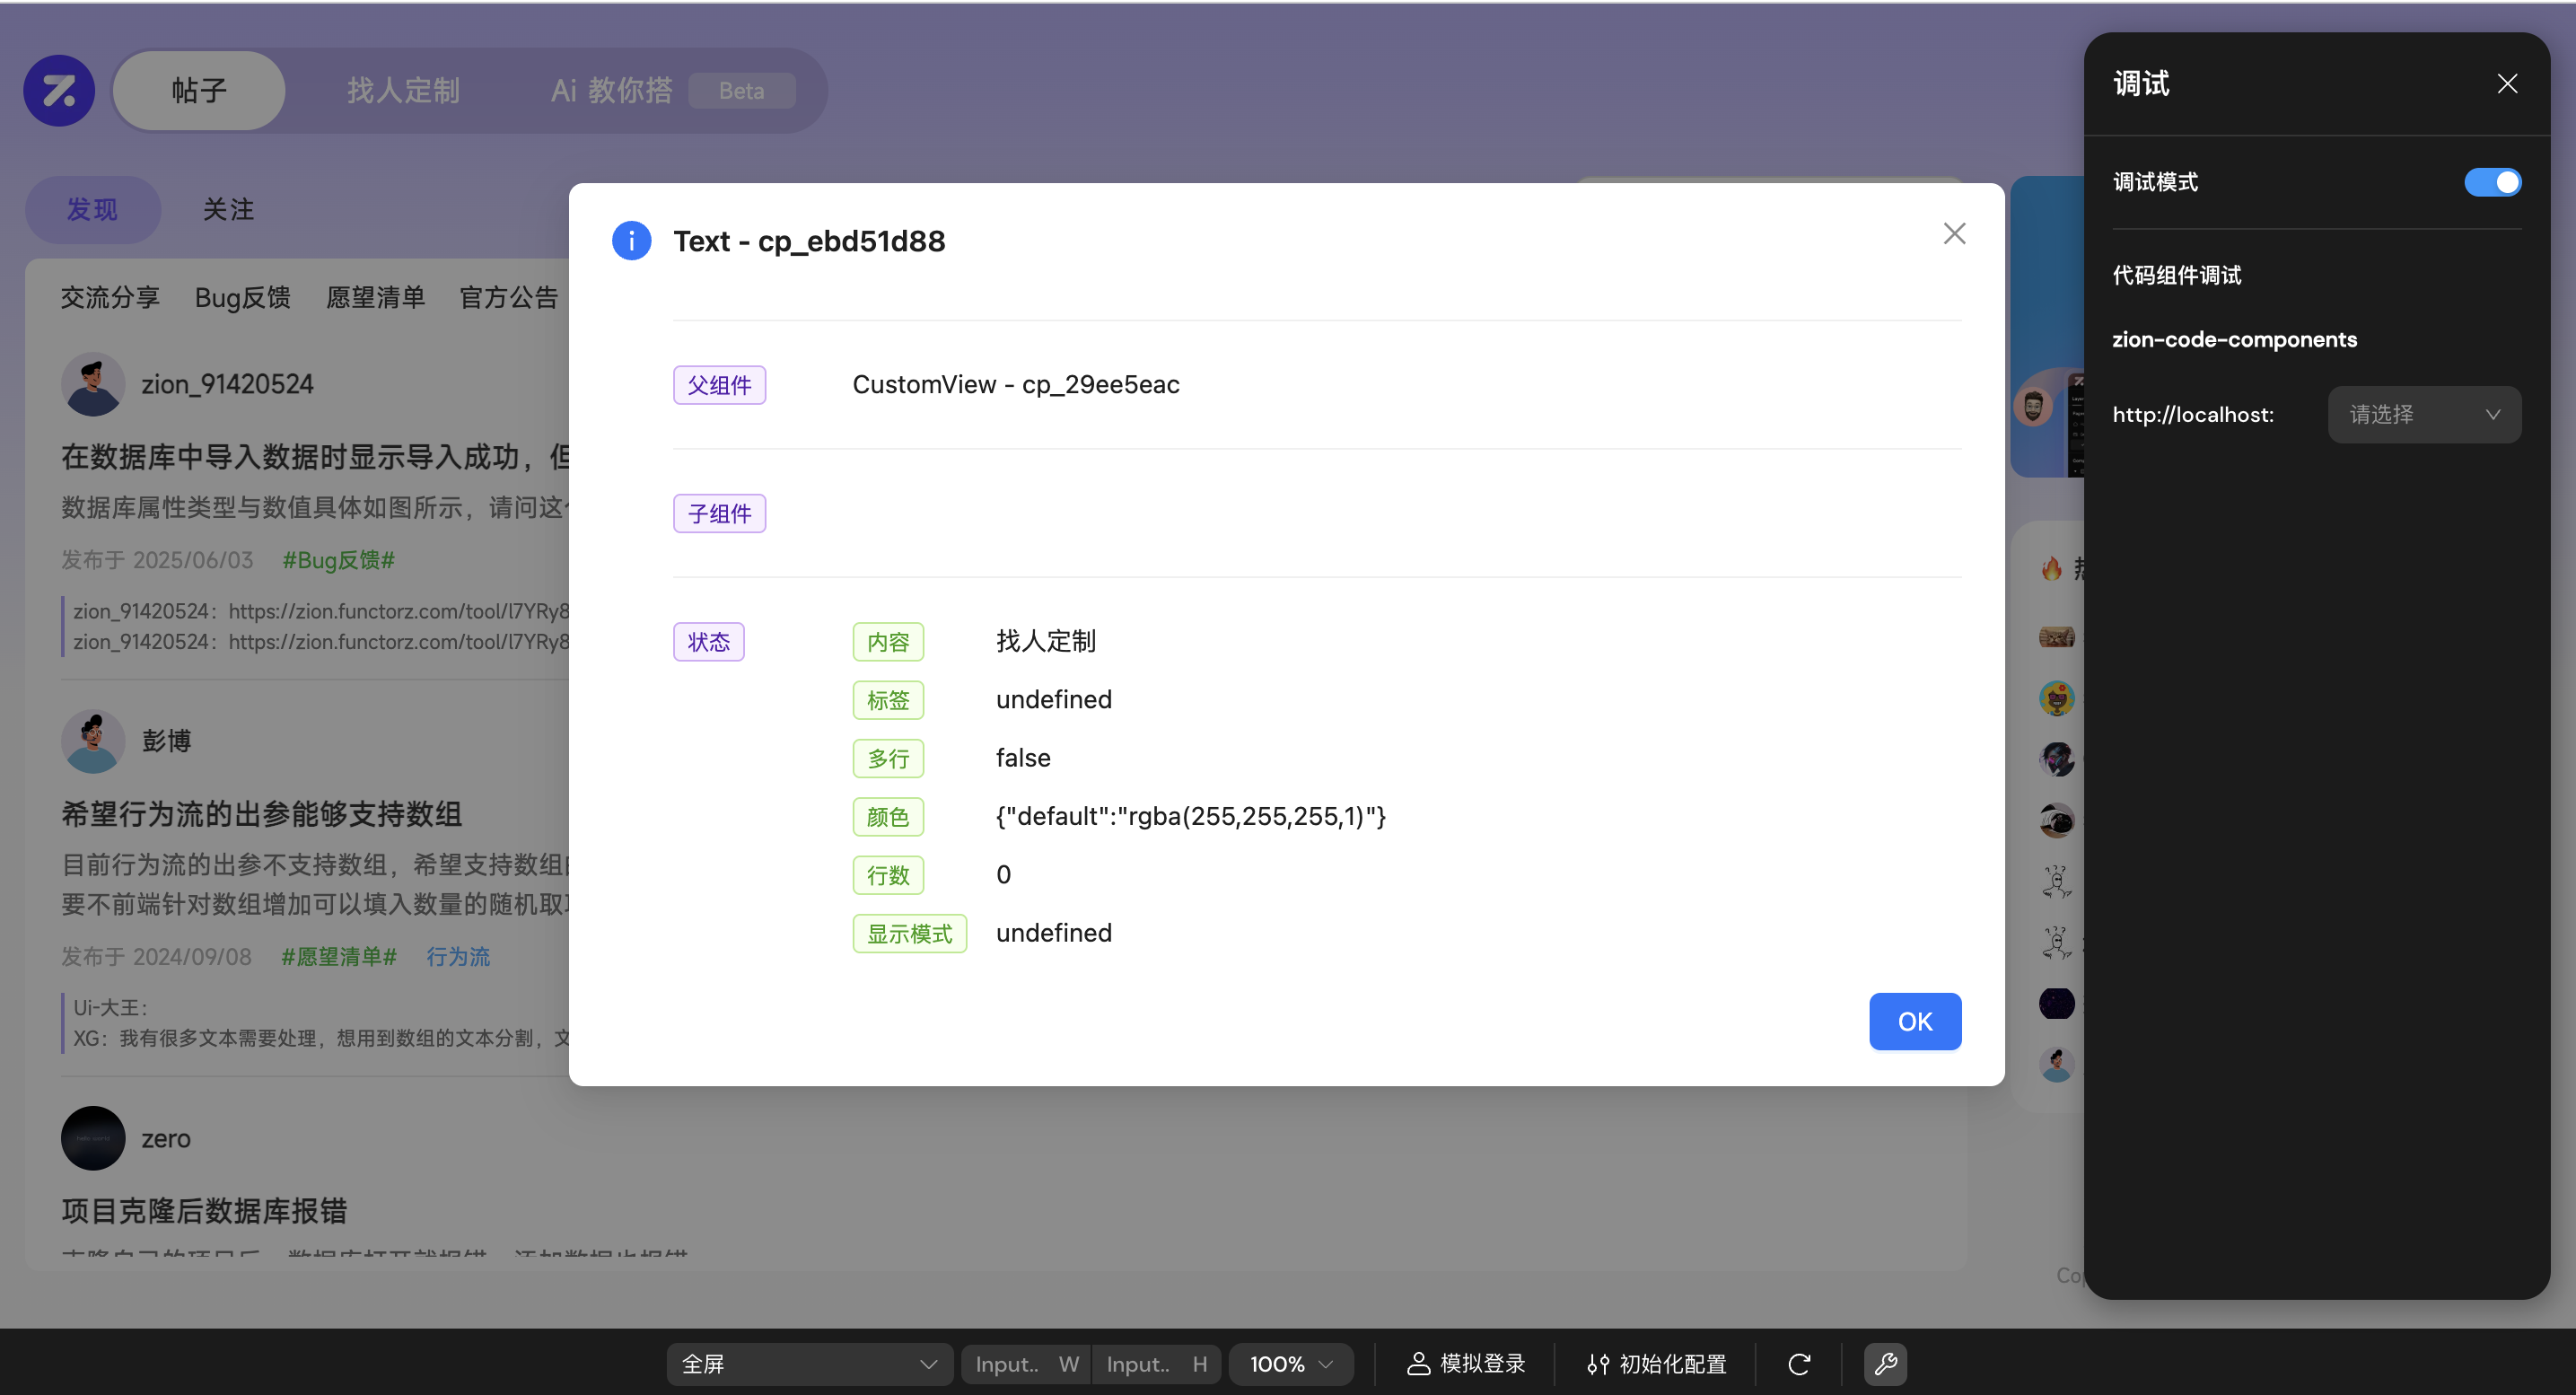The height and width of the screenshot is (1395, 2576).
Task: Click the OK button
Action: pyautogui.click(x=1914, y=1021)
